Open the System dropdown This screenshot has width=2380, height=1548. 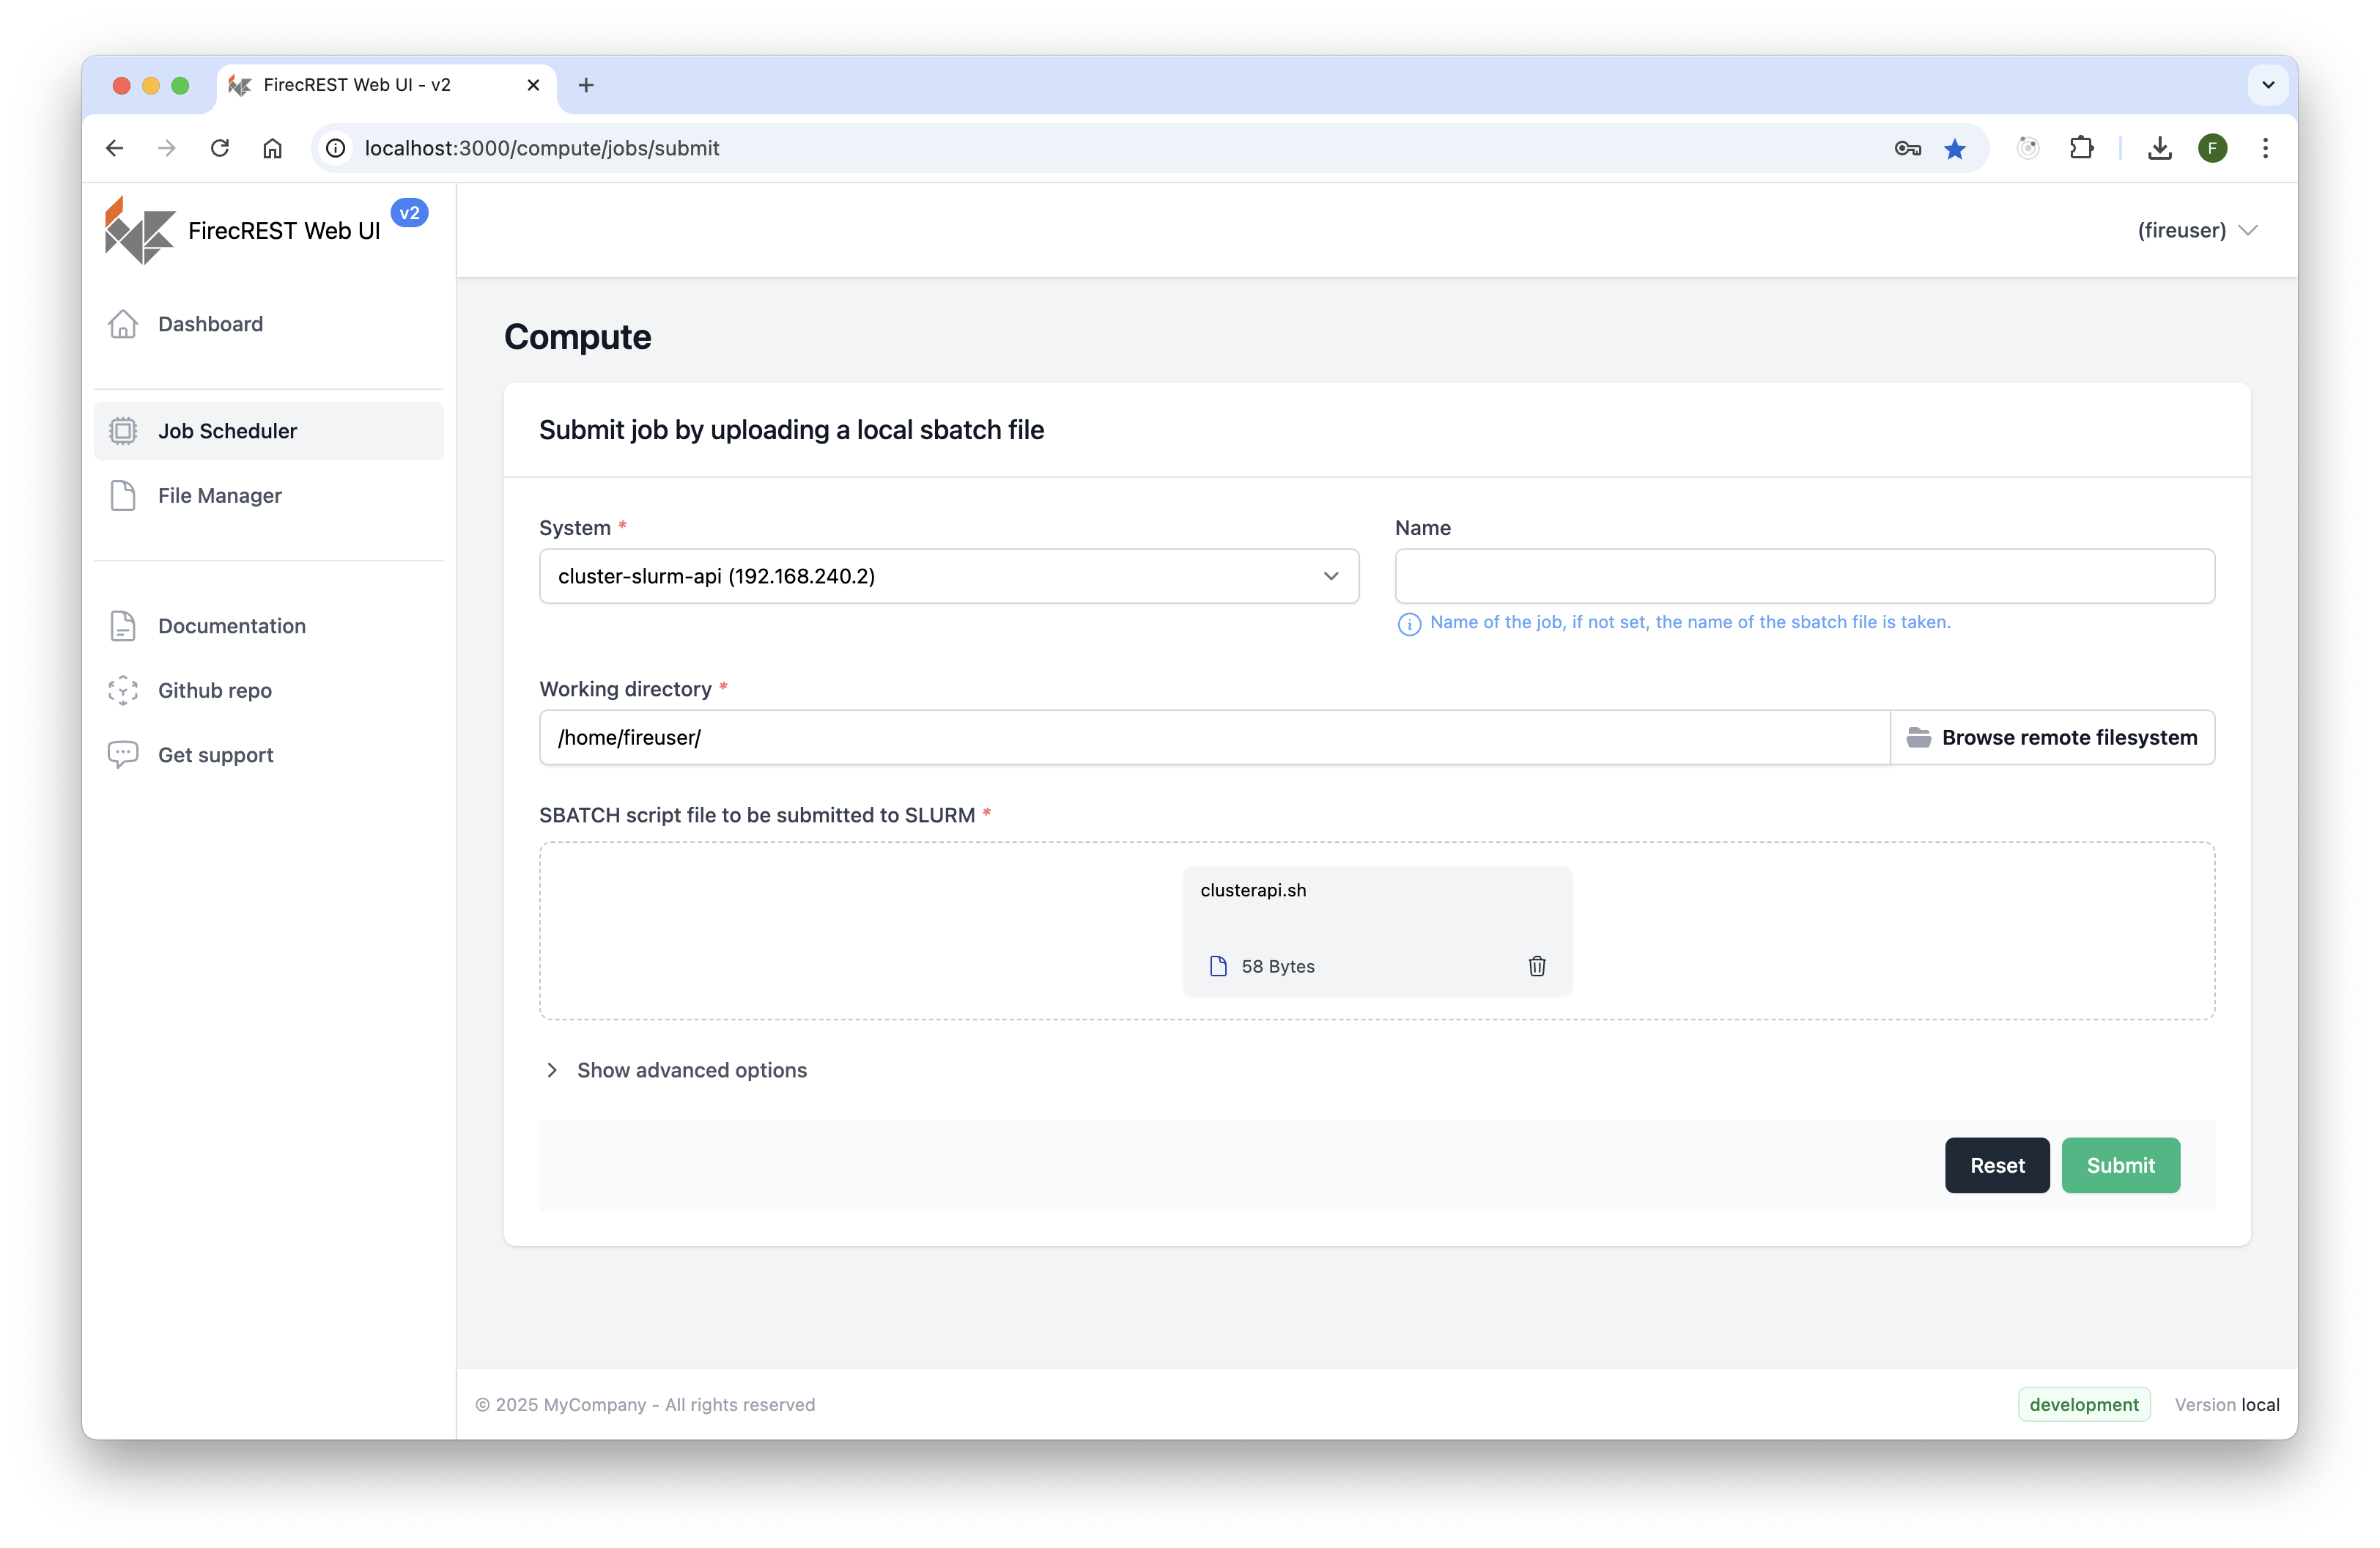click(949, 576)
